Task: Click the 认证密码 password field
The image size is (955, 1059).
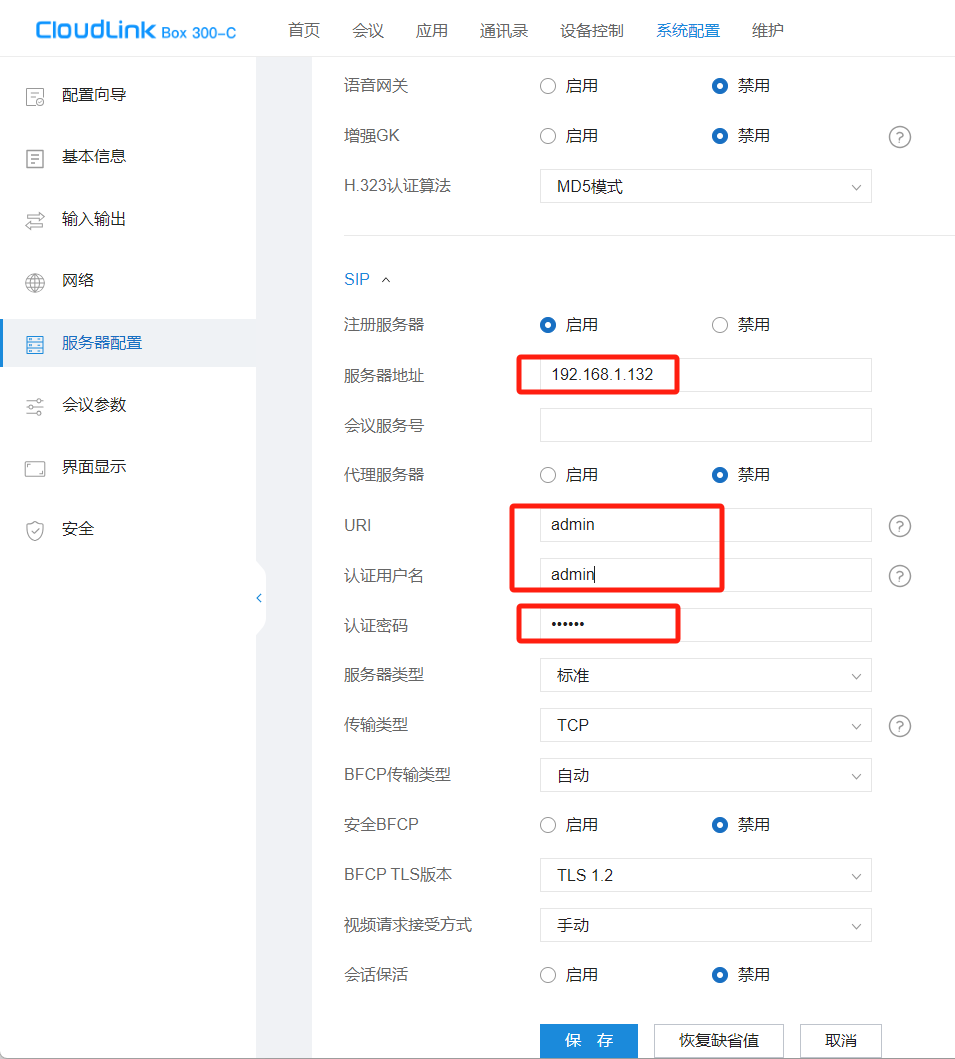Action: [x=706, y=625]
